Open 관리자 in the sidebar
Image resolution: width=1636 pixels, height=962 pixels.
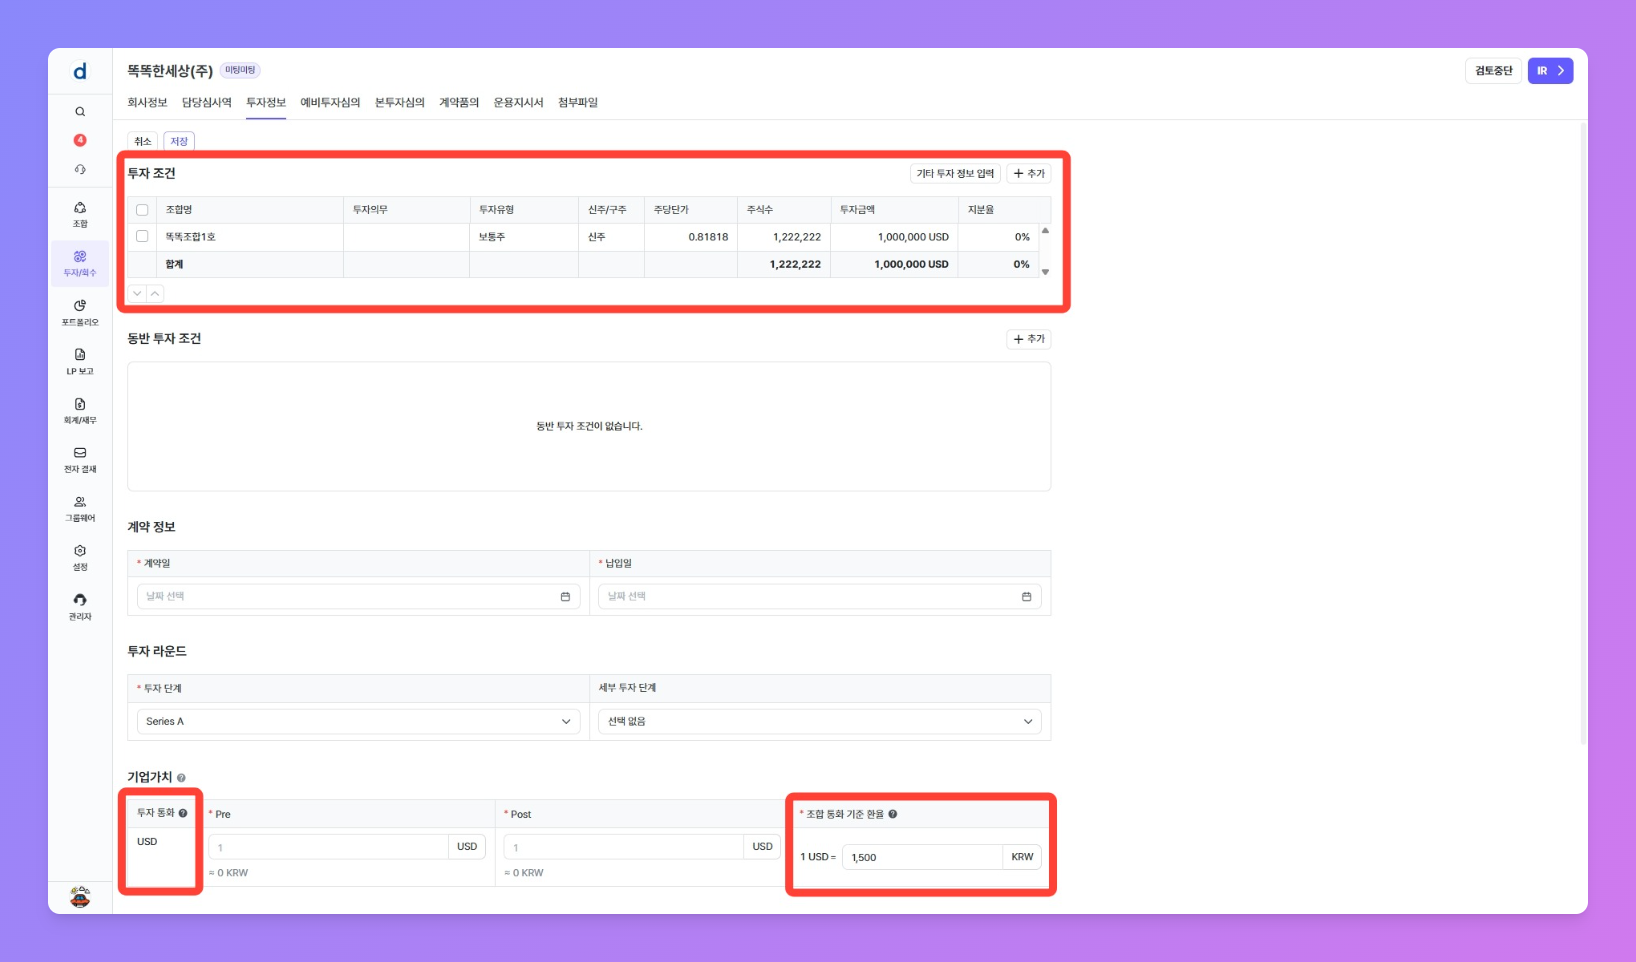click(80, 607)
